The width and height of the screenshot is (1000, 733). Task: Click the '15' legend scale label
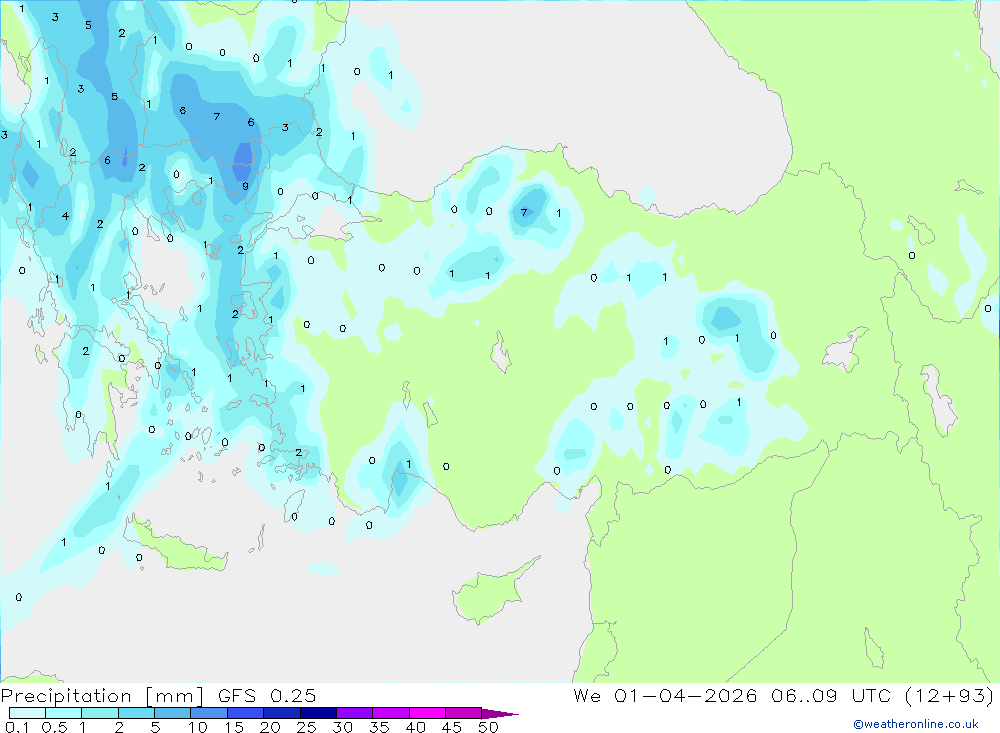pyautogui.click(x=234, y=727)
